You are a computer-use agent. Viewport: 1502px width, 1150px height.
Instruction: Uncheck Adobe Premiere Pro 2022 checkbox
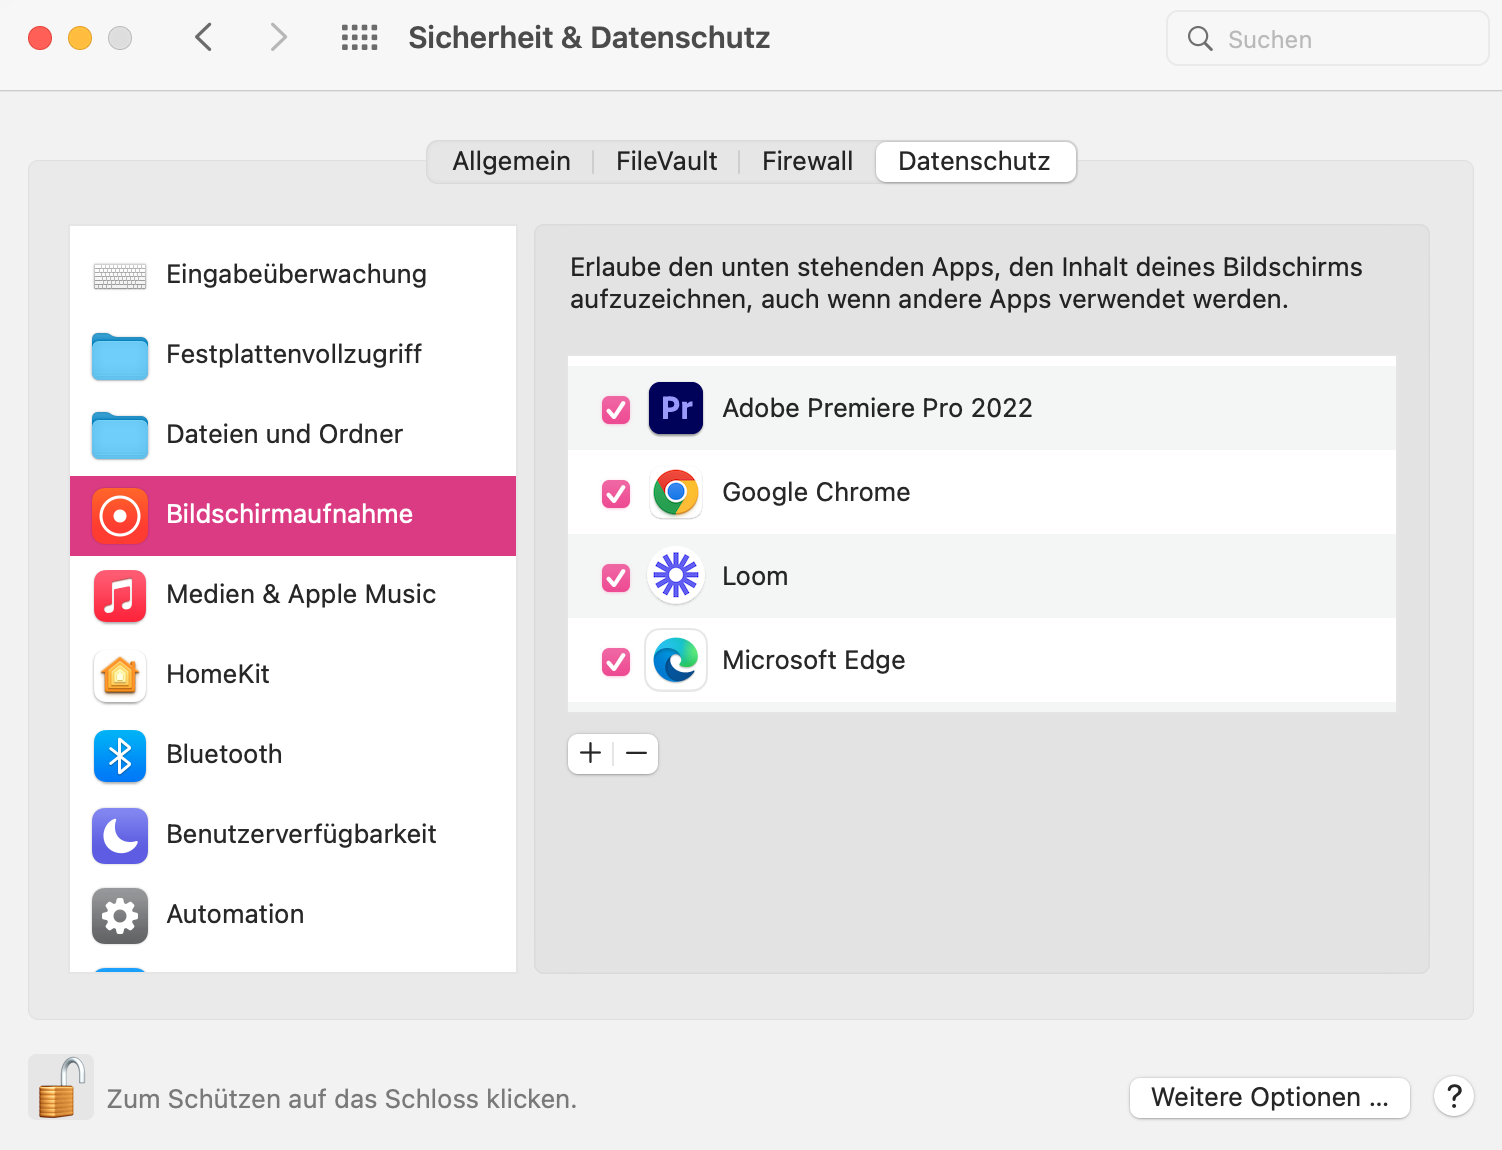pyautogui.click(x=616, y=409)
